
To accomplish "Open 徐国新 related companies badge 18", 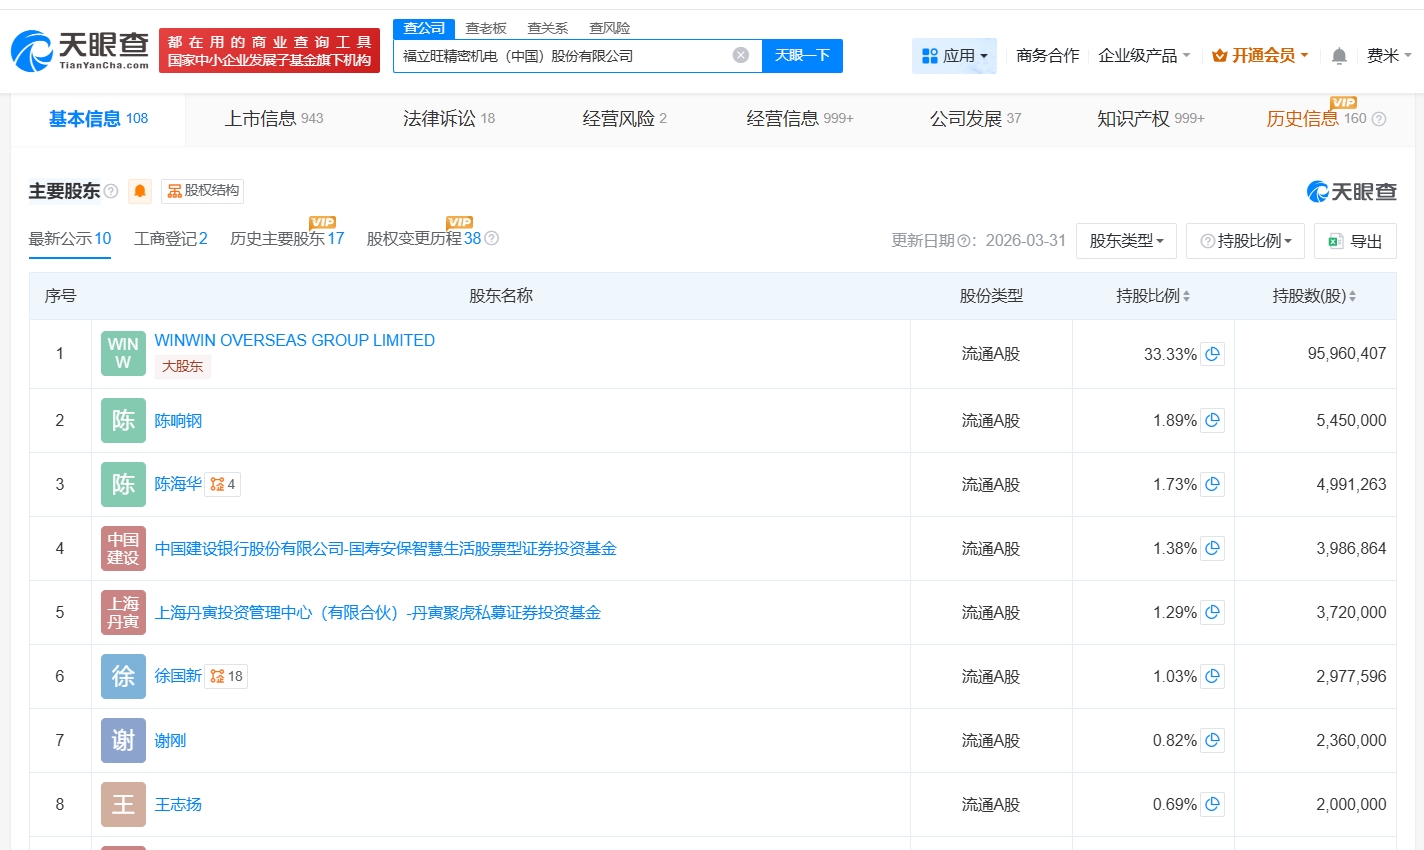I will pos(226,677).
